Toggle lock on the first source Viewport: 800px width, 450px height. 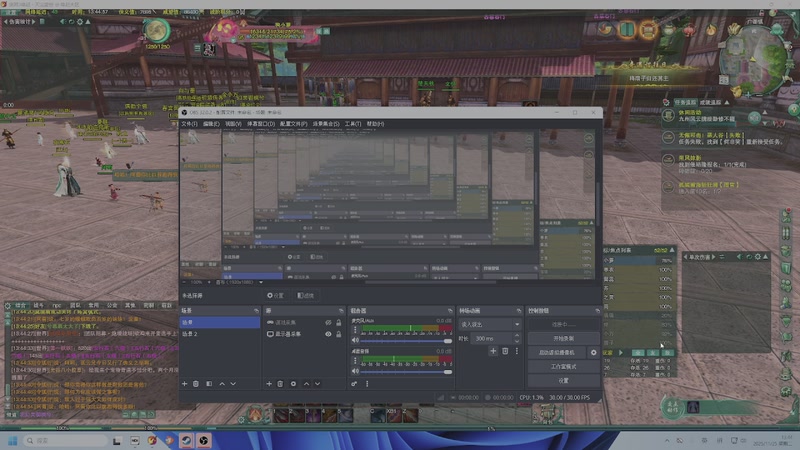pyautogui.click(x=338, y=322)
